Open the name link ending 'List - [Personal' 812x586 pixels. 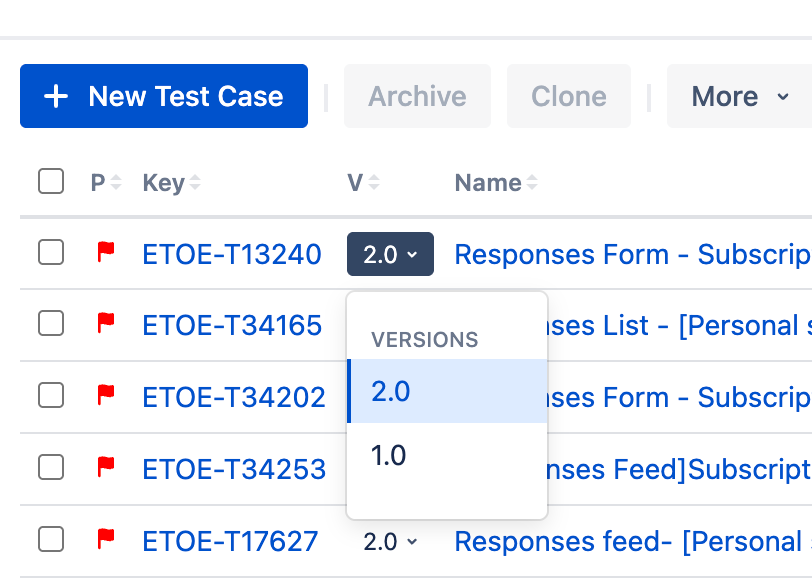tap(680, 326)
